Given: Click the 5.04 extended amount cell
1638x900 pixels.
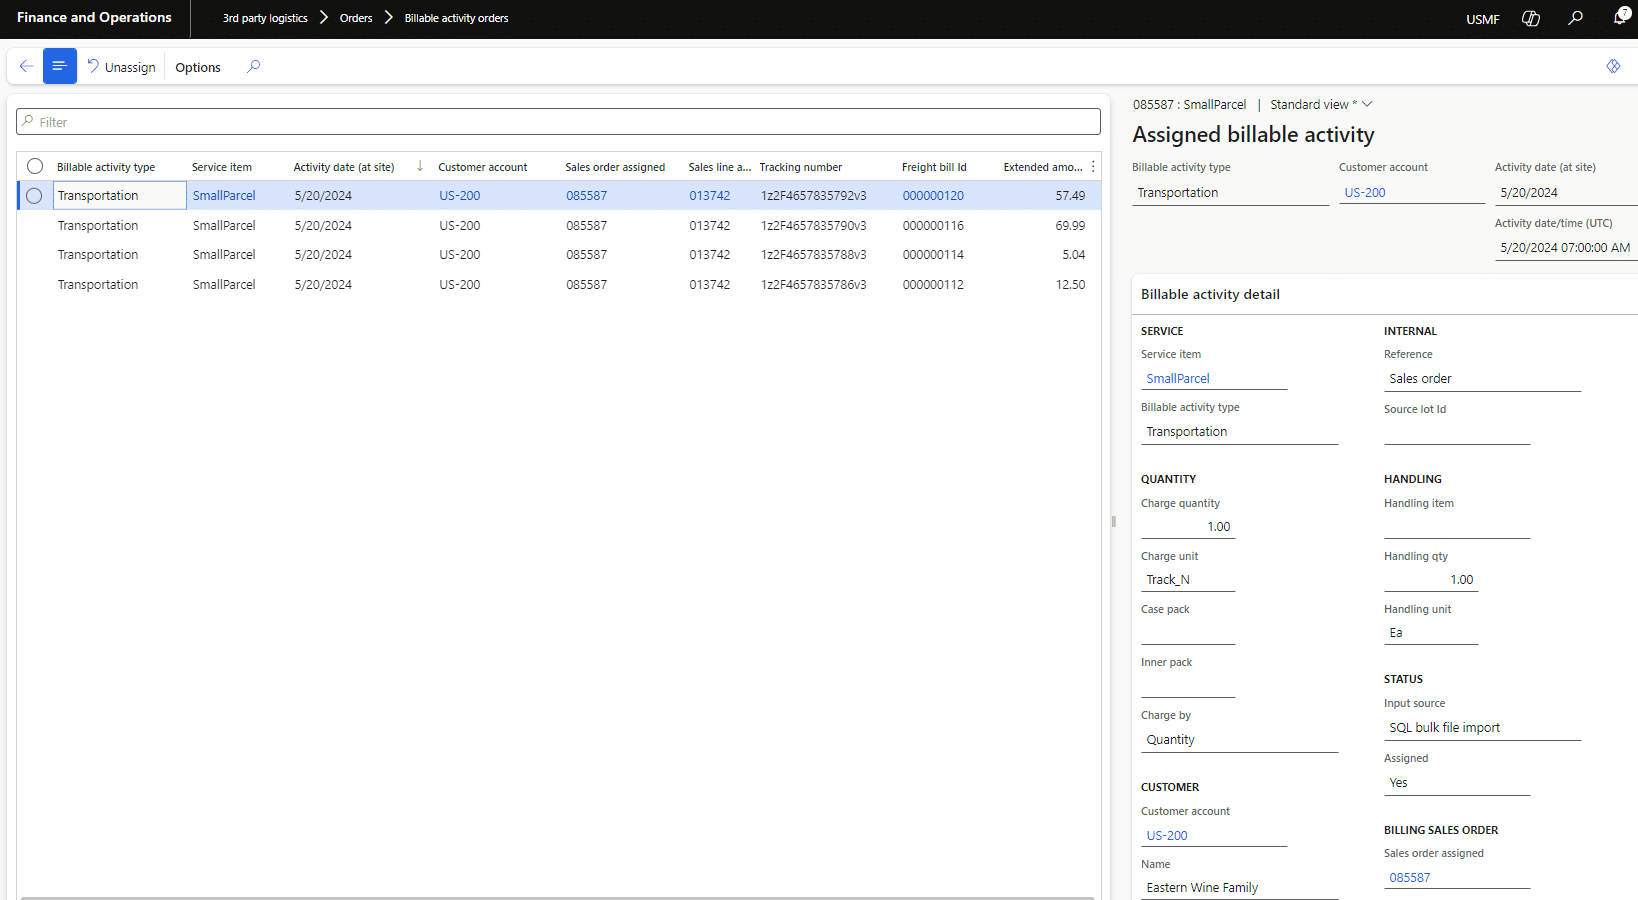Looking at the screenshot, I should tap(1073, 255).
